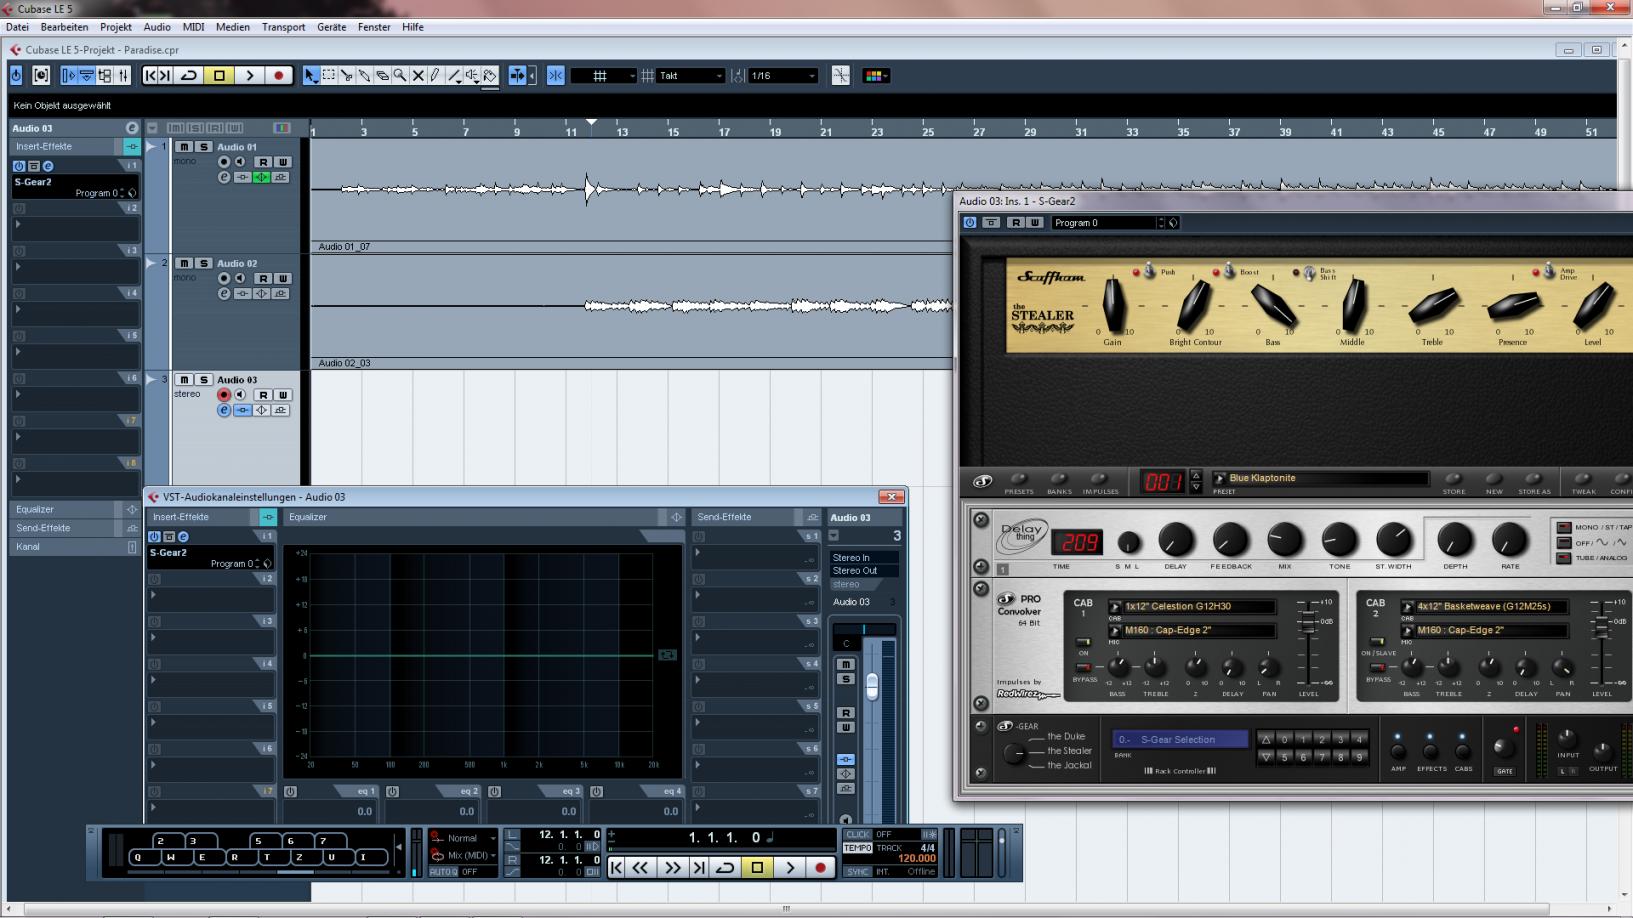This screenshot has width=1633, height=918.
Task: Open the Projekt menu
Action: click(x=116, y=27)
